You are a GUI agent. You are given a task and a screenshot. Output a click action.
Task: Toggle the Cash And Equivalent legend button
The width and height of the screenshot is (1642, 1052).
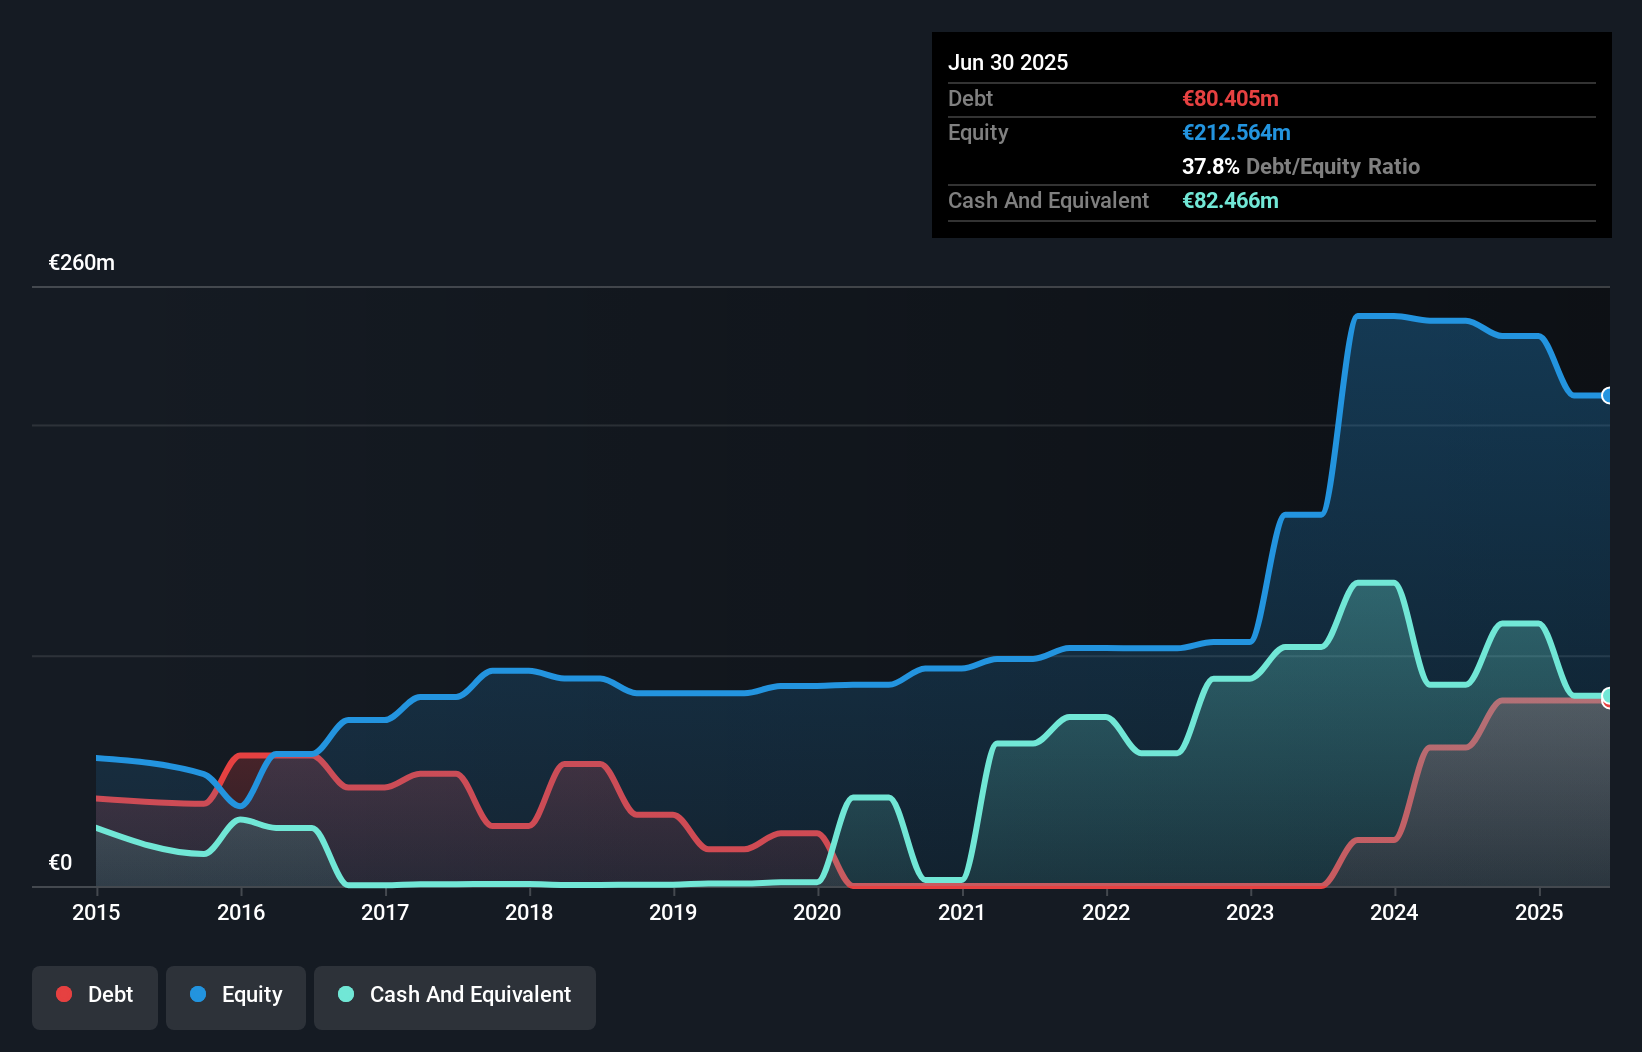pos(455,997)
